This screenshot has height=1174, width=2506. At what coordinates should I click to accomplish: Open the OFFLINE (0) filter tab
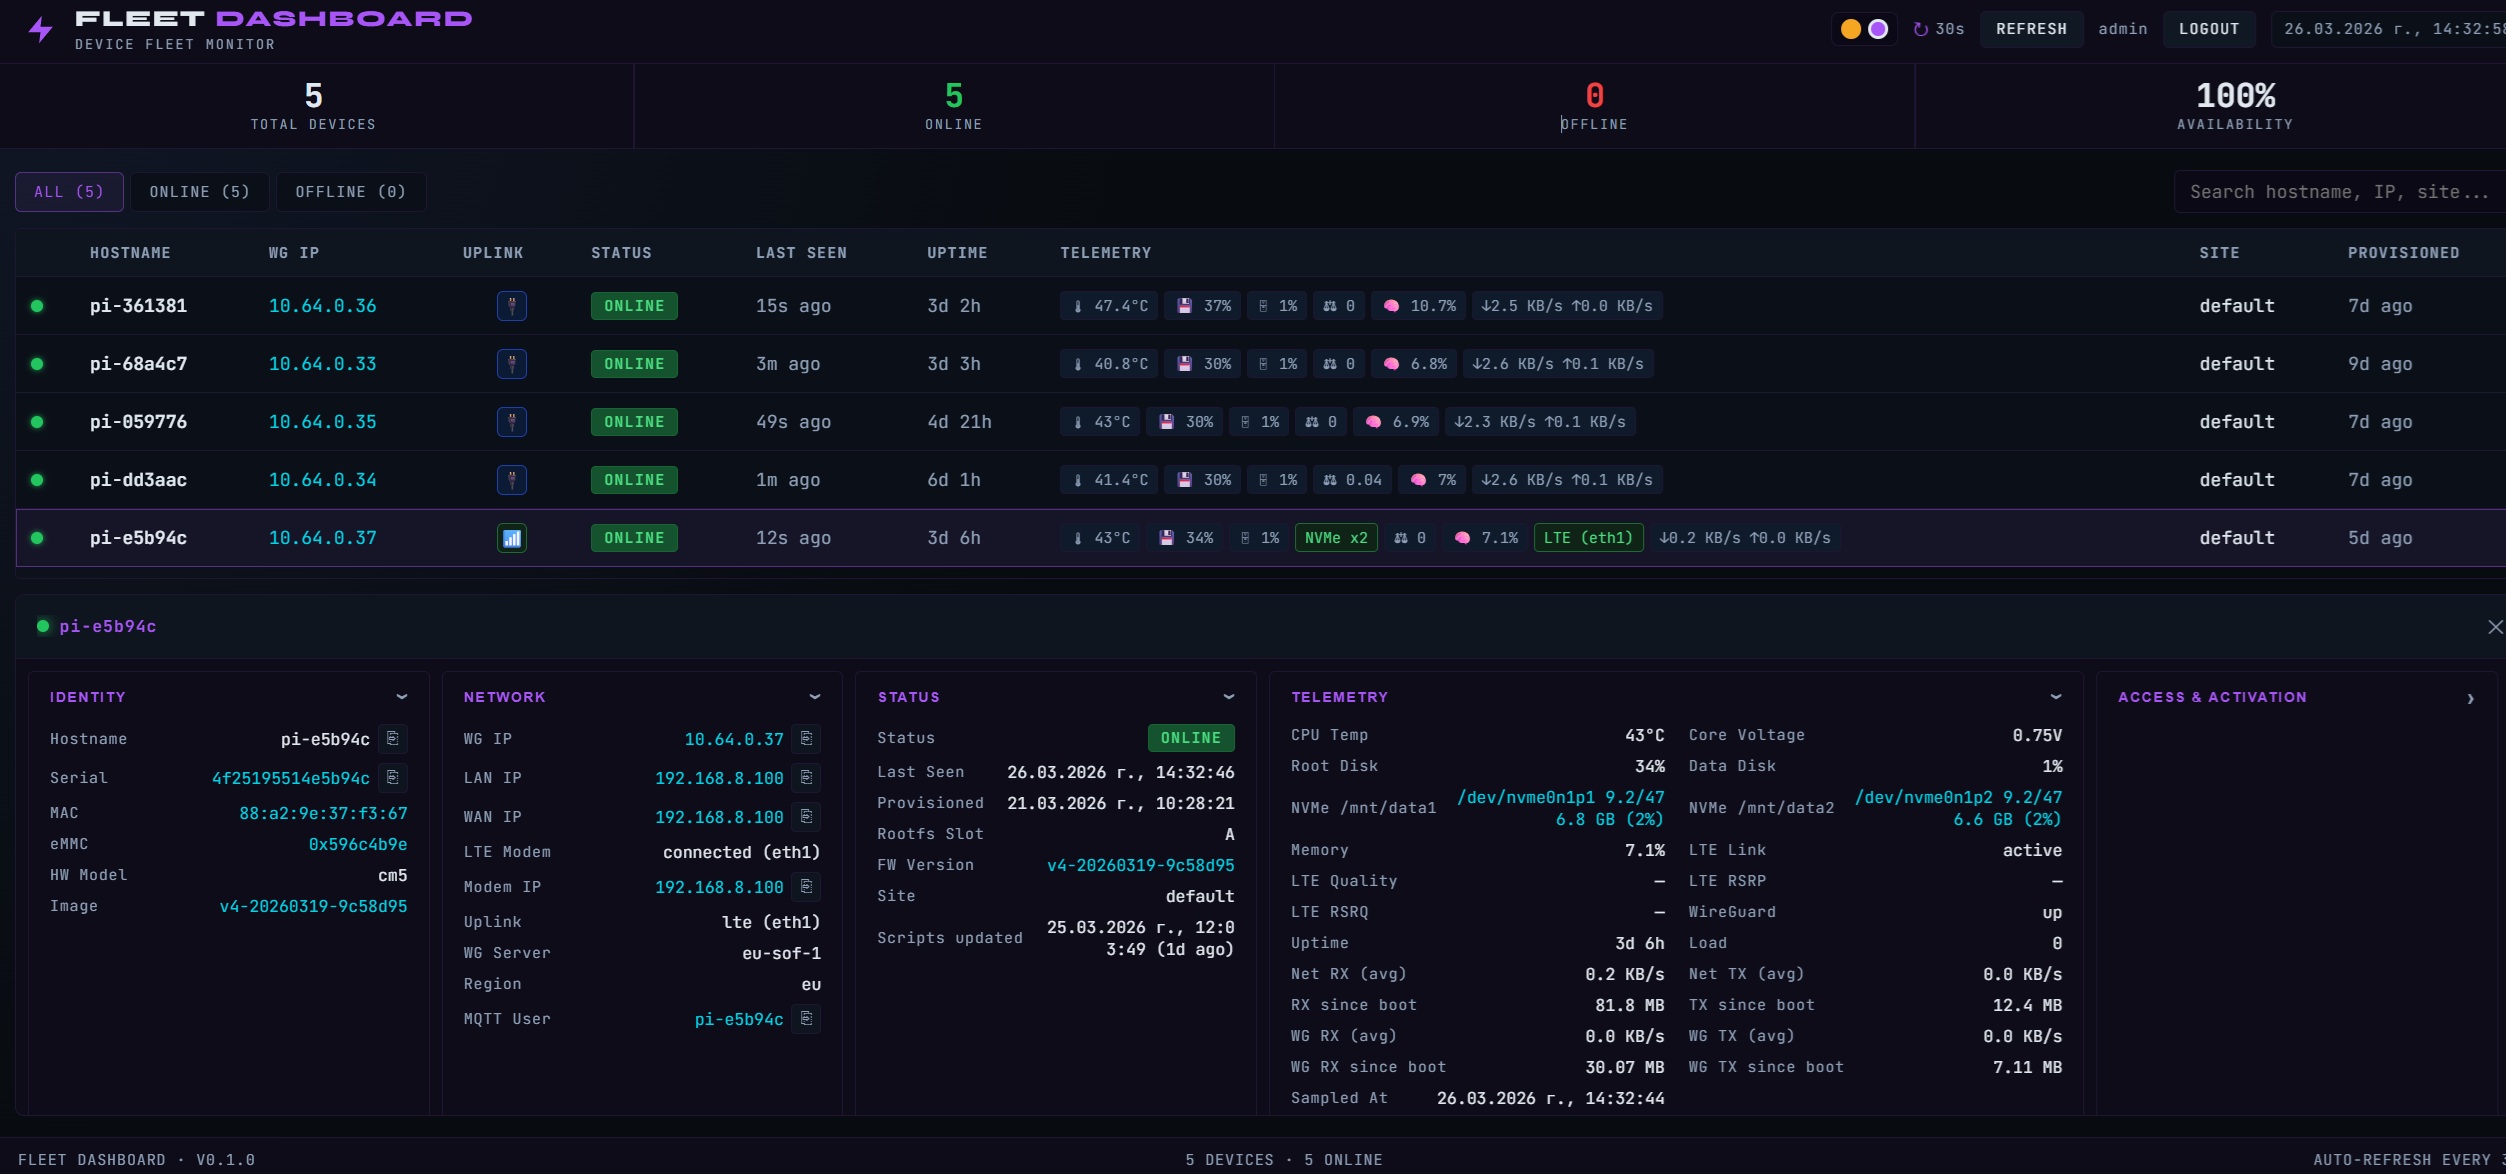[350, 191]
